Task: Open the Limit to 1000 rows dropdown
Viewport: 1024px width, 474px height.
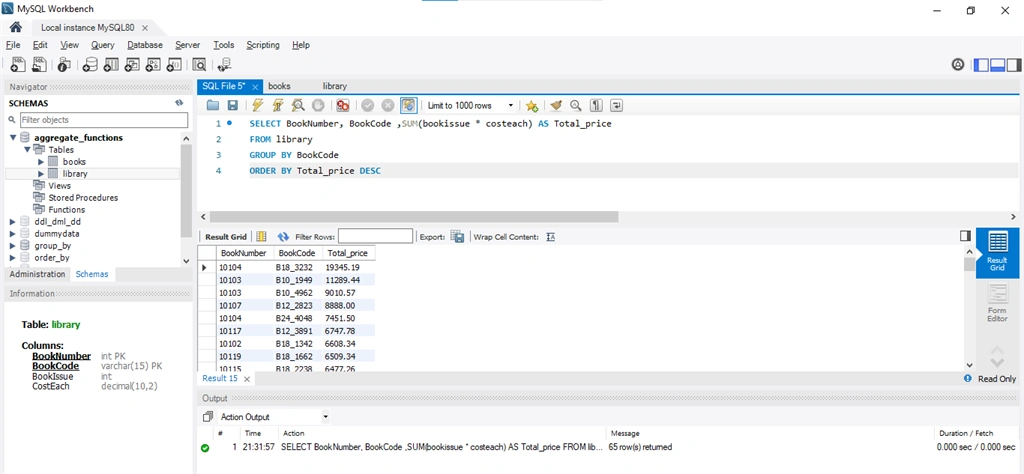Action: 470,105
